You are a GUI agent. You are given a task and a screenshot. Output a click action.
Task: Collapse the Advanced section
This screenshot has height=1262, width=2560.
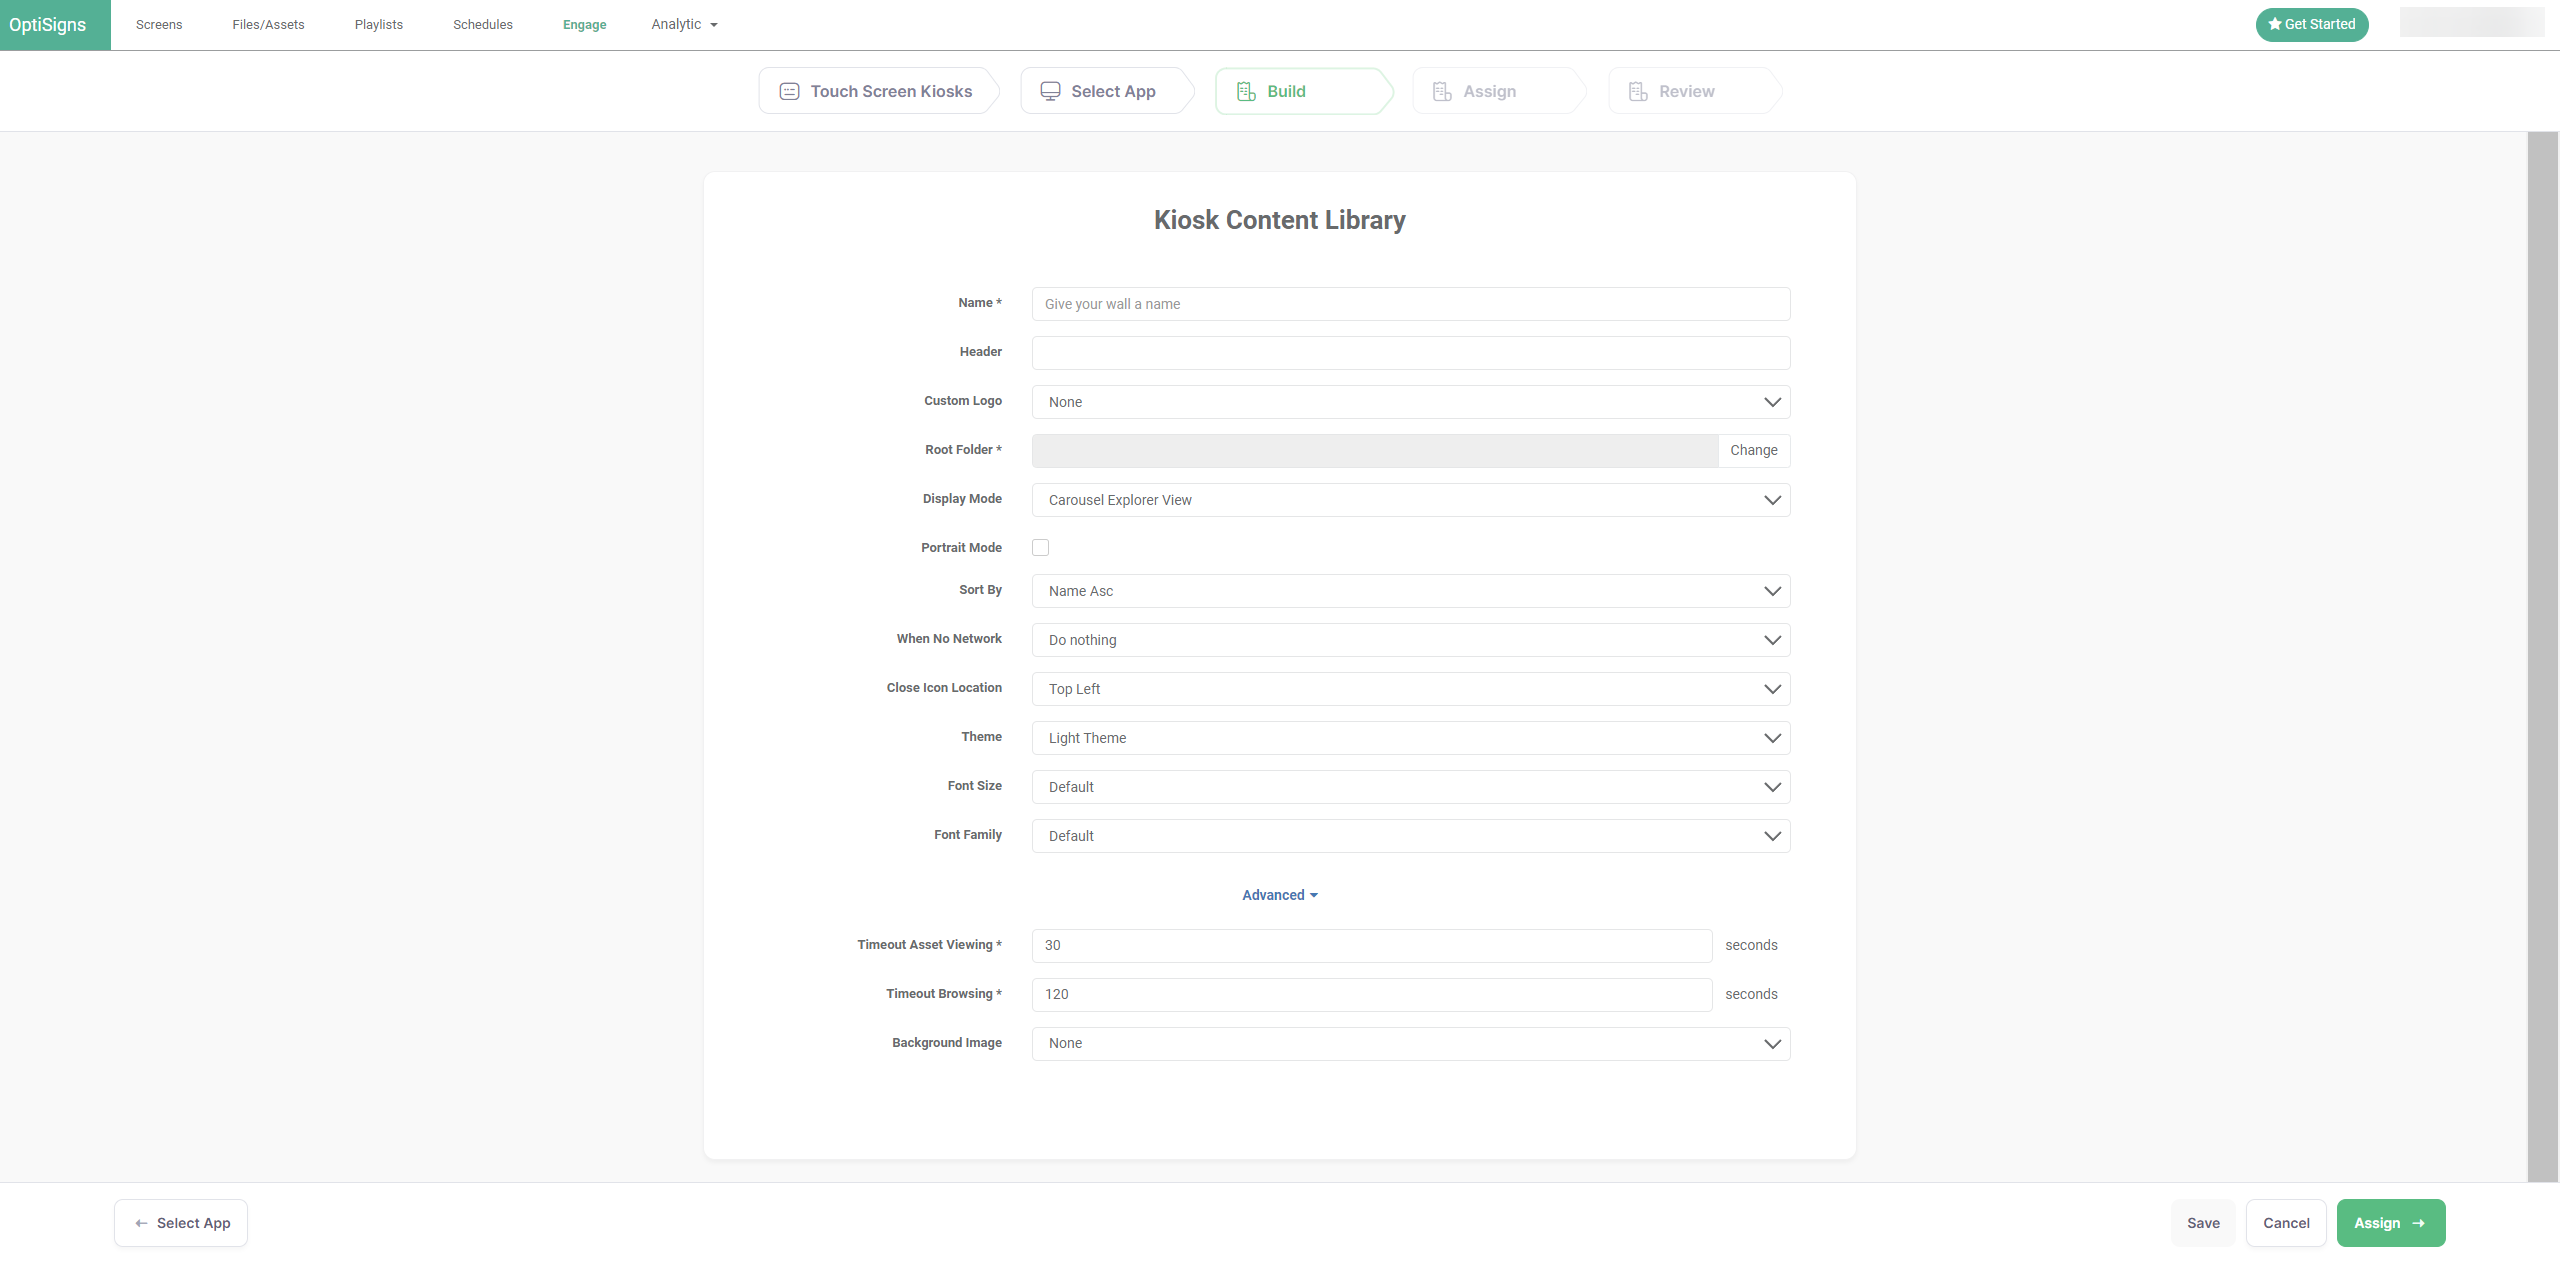(x=1280, y=895)
